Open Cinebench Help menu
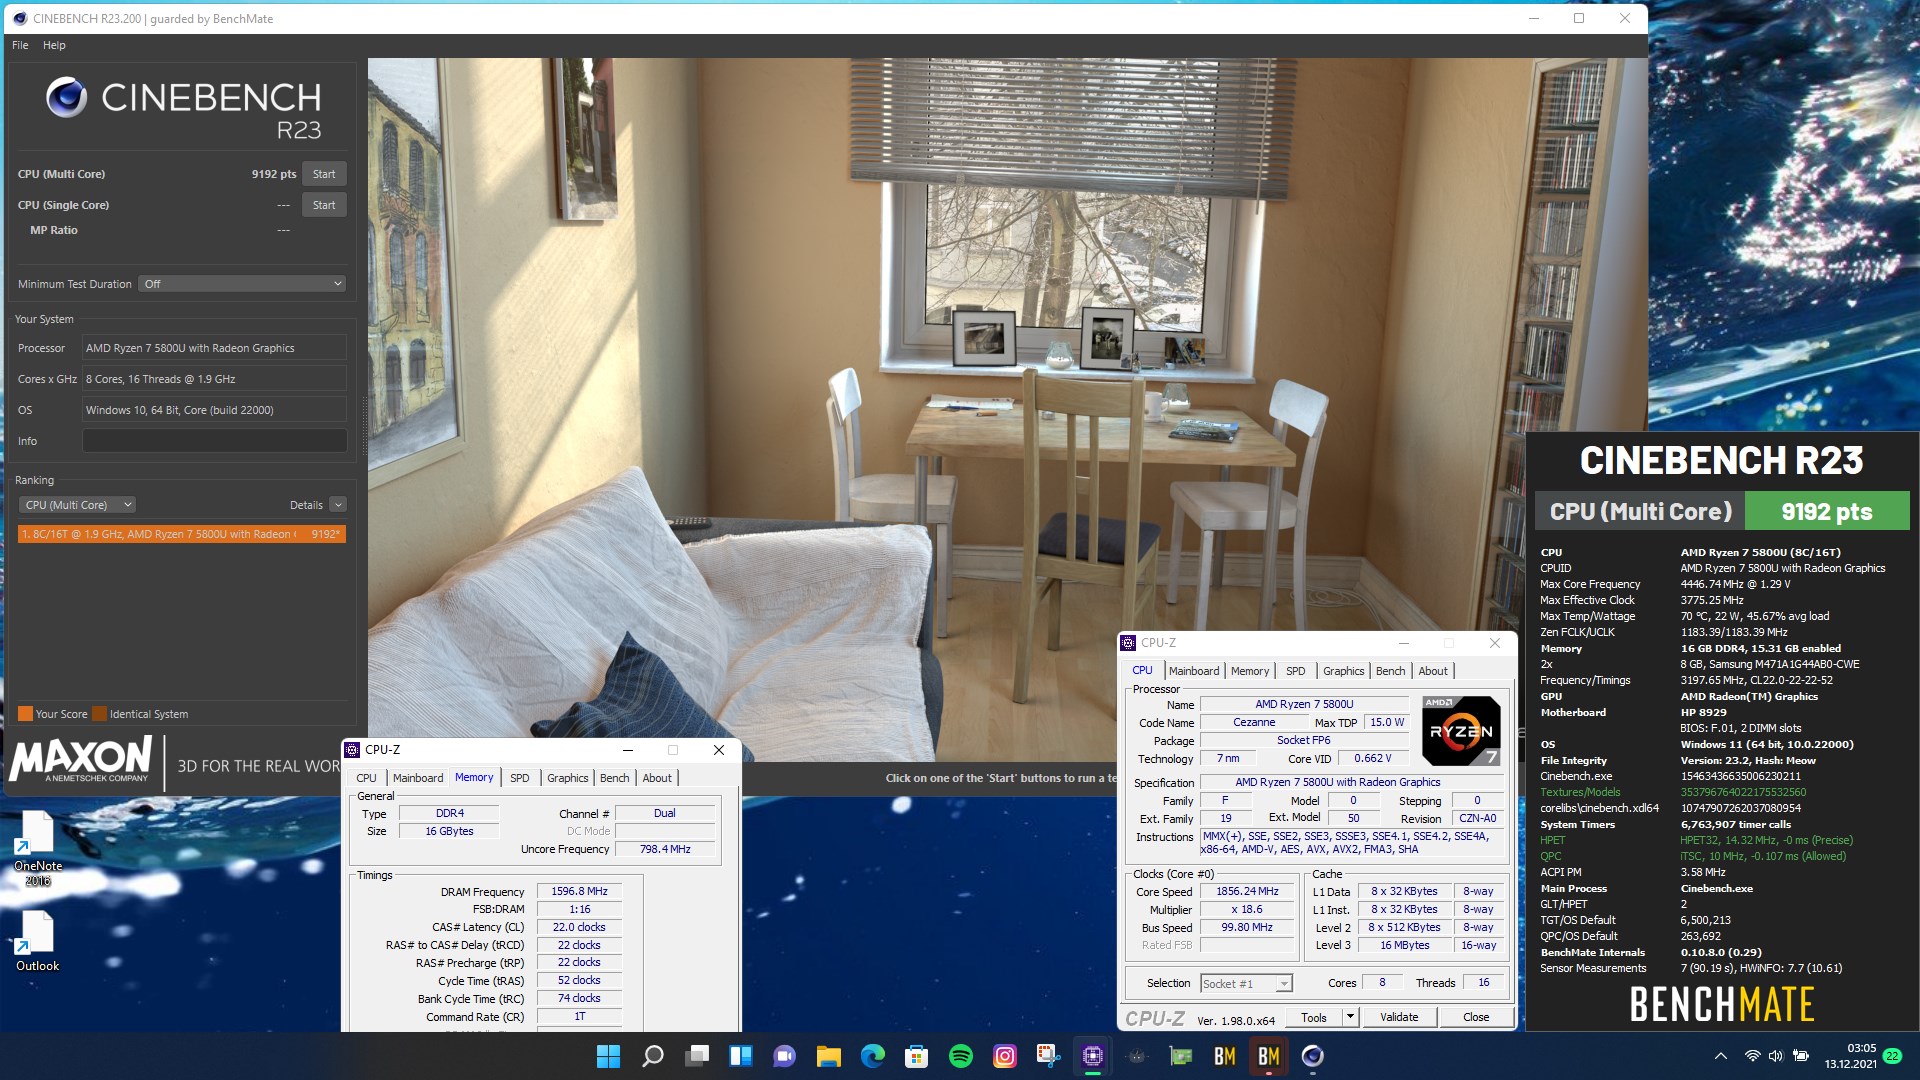This screenshot has height=1080, width=1920. 54,45
